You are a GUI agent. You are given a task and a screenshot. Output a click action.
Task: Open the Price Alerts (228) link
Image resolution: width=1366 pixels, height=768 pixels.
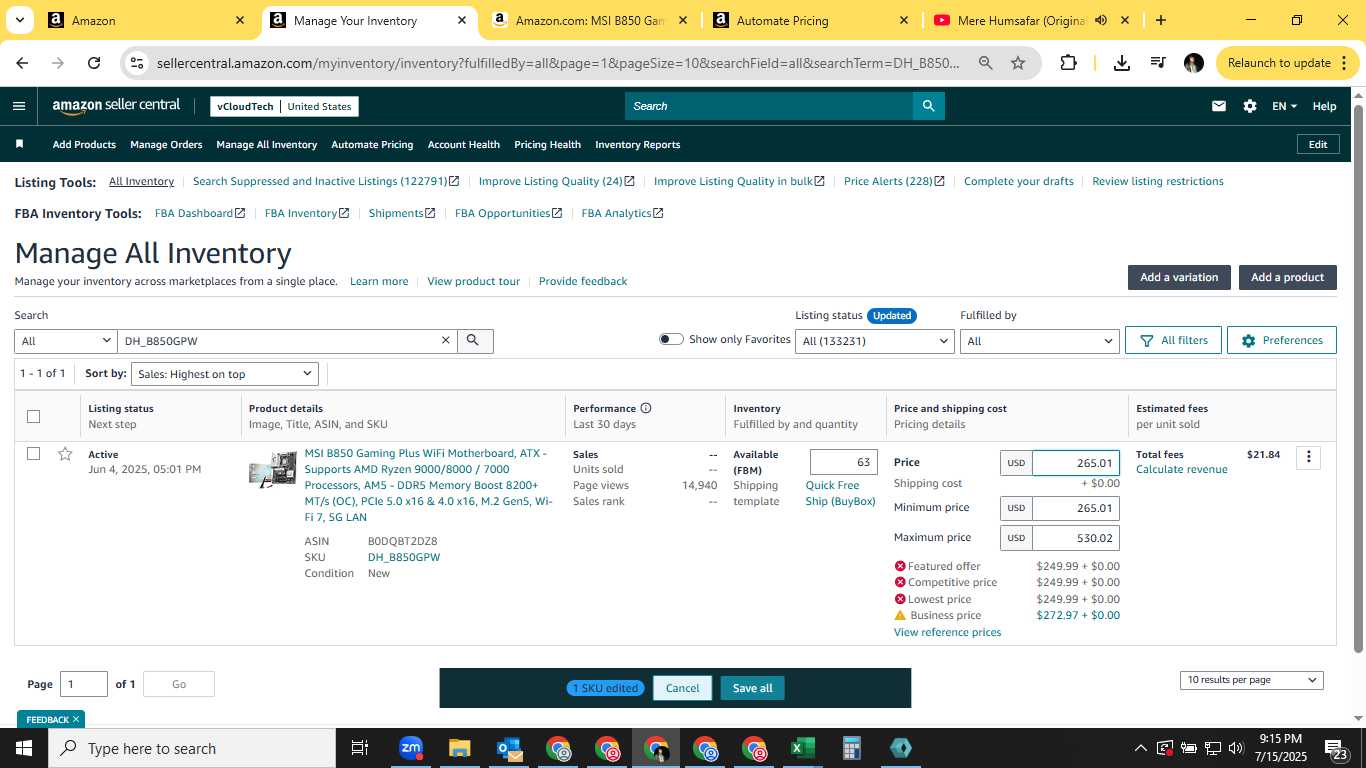894,181
